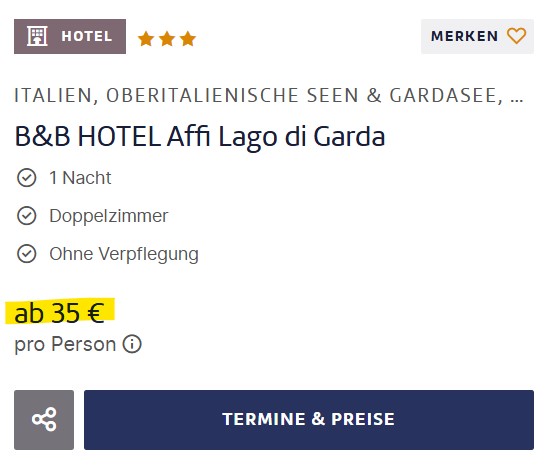This screenshot has width=552, height=471.
Task: Click the second rating star
Action: 167,39
